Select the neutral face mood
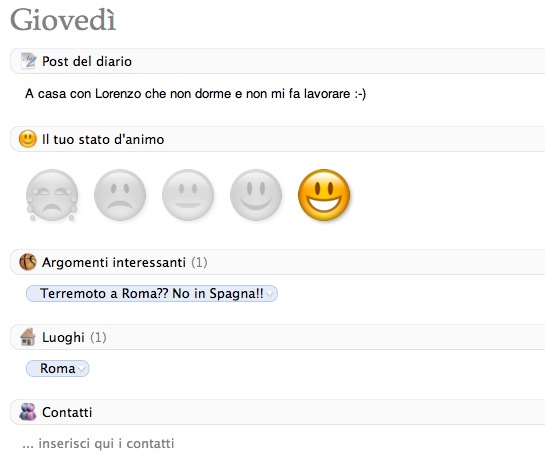The height and width of the screenshot is (470, 545). [188, 195]
